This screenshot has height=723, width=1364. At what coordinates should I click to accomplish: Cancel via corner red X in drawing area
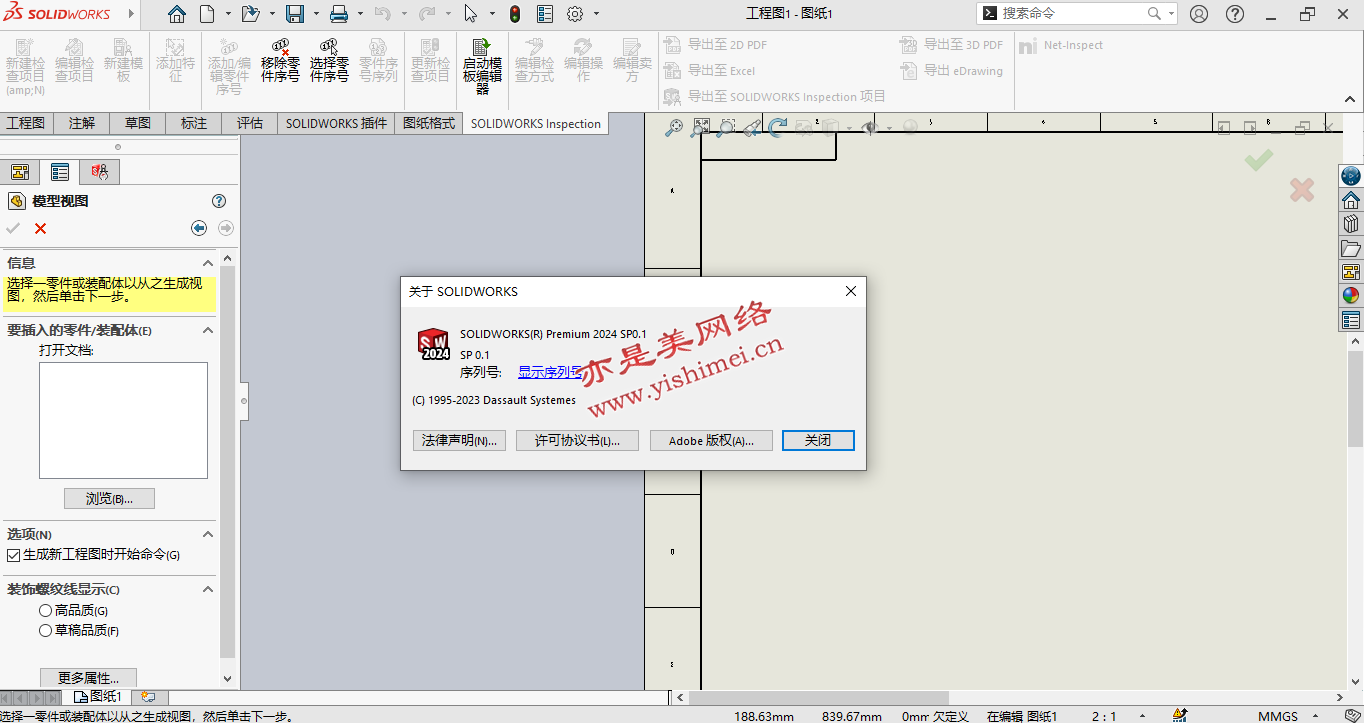1301,190
